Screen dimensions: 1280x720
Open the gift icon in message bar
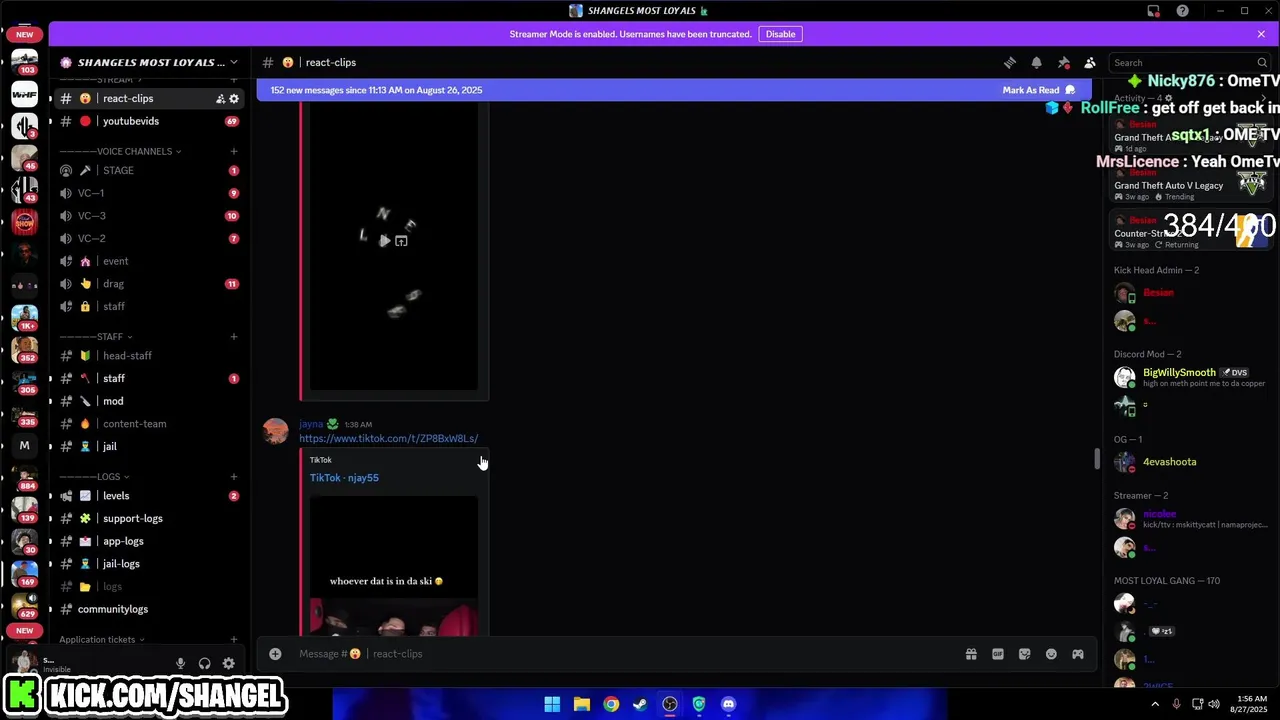pyautogui.click(x=971, y=654)
